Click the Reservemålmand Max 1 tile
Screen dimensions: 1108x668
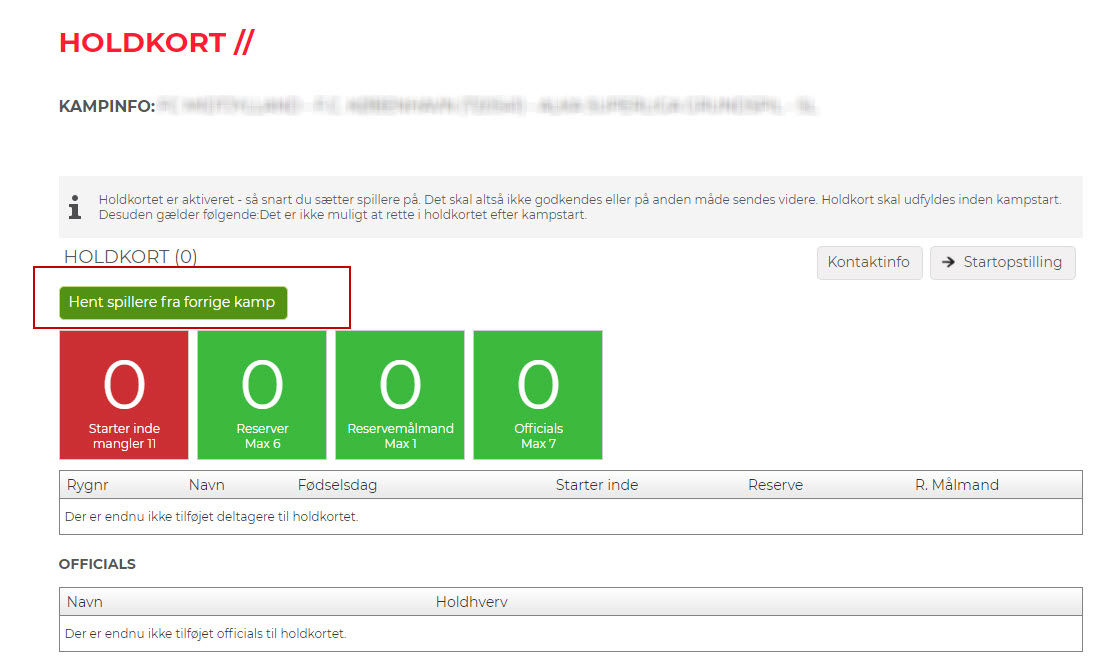[x=400, y=395]
